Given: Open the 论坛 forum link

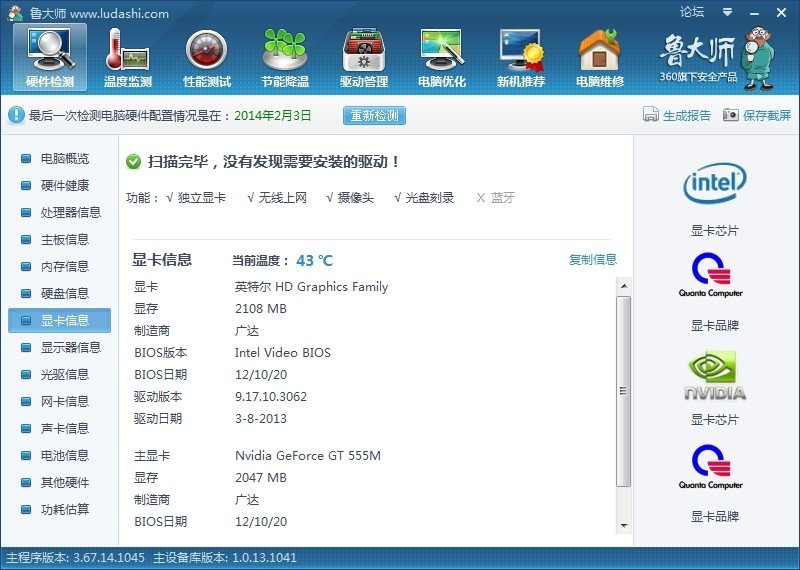Looking at the screenshot, I should [692, 12].
